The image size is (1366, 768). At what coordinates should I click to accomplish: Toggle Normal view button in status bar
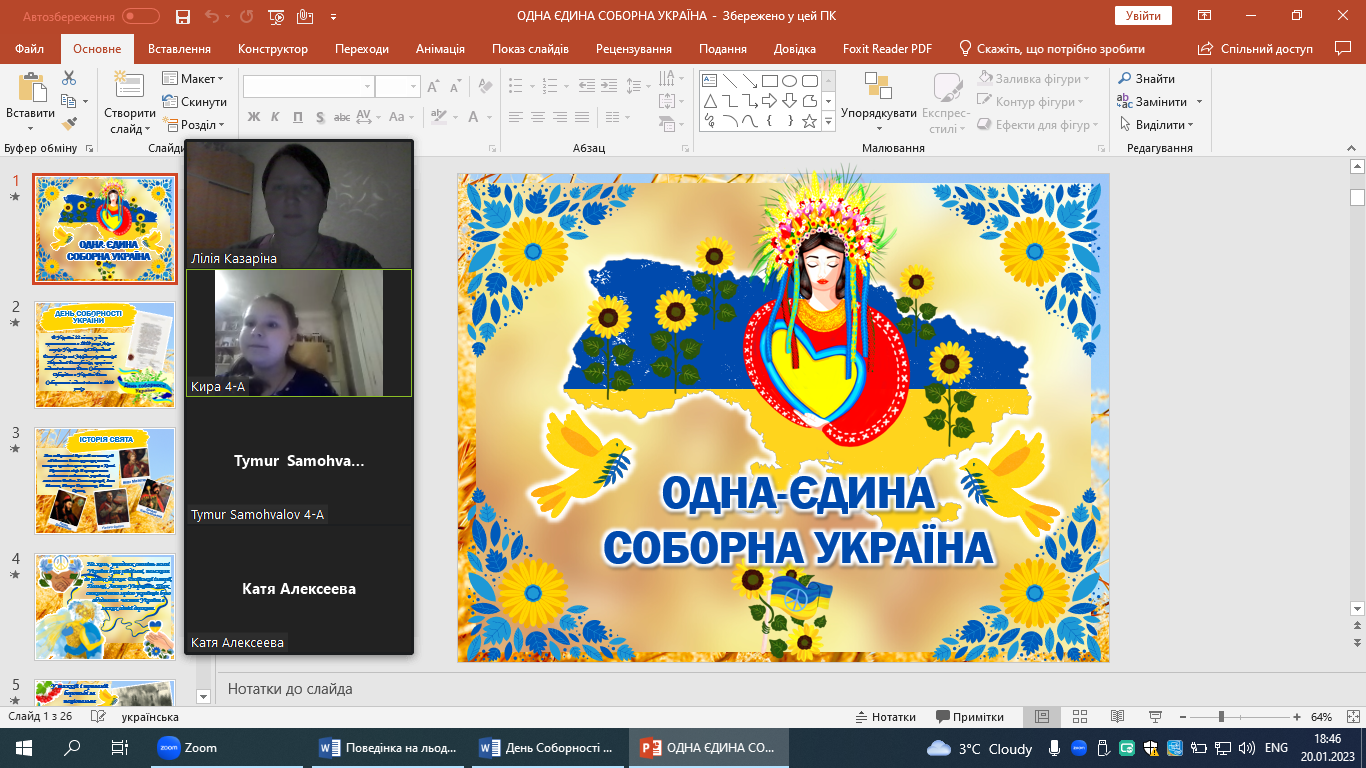[1041, 717]
